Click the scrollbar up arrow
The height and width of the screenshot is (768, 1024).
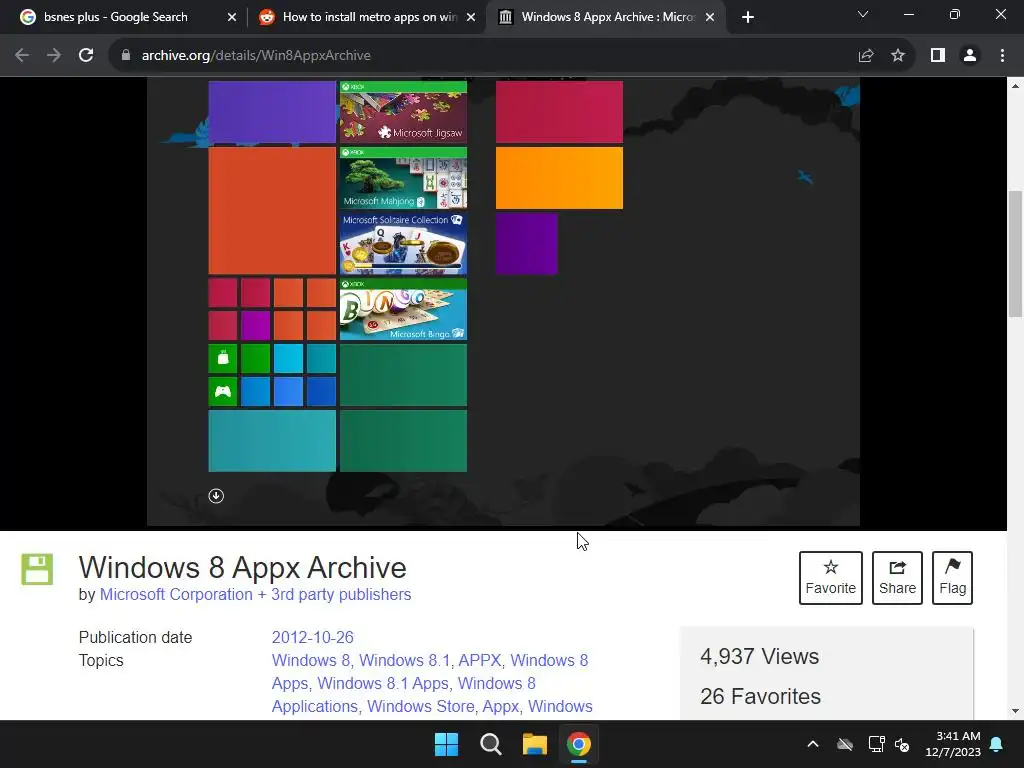coord(1015,86)
